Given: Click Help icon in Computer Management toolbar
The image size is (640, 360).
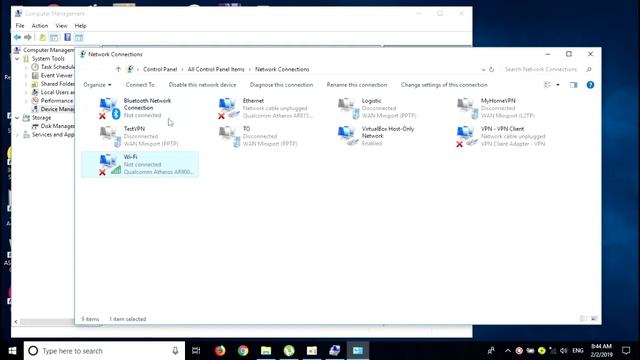Looking at the screenshot, I should (x=67, y=38).
